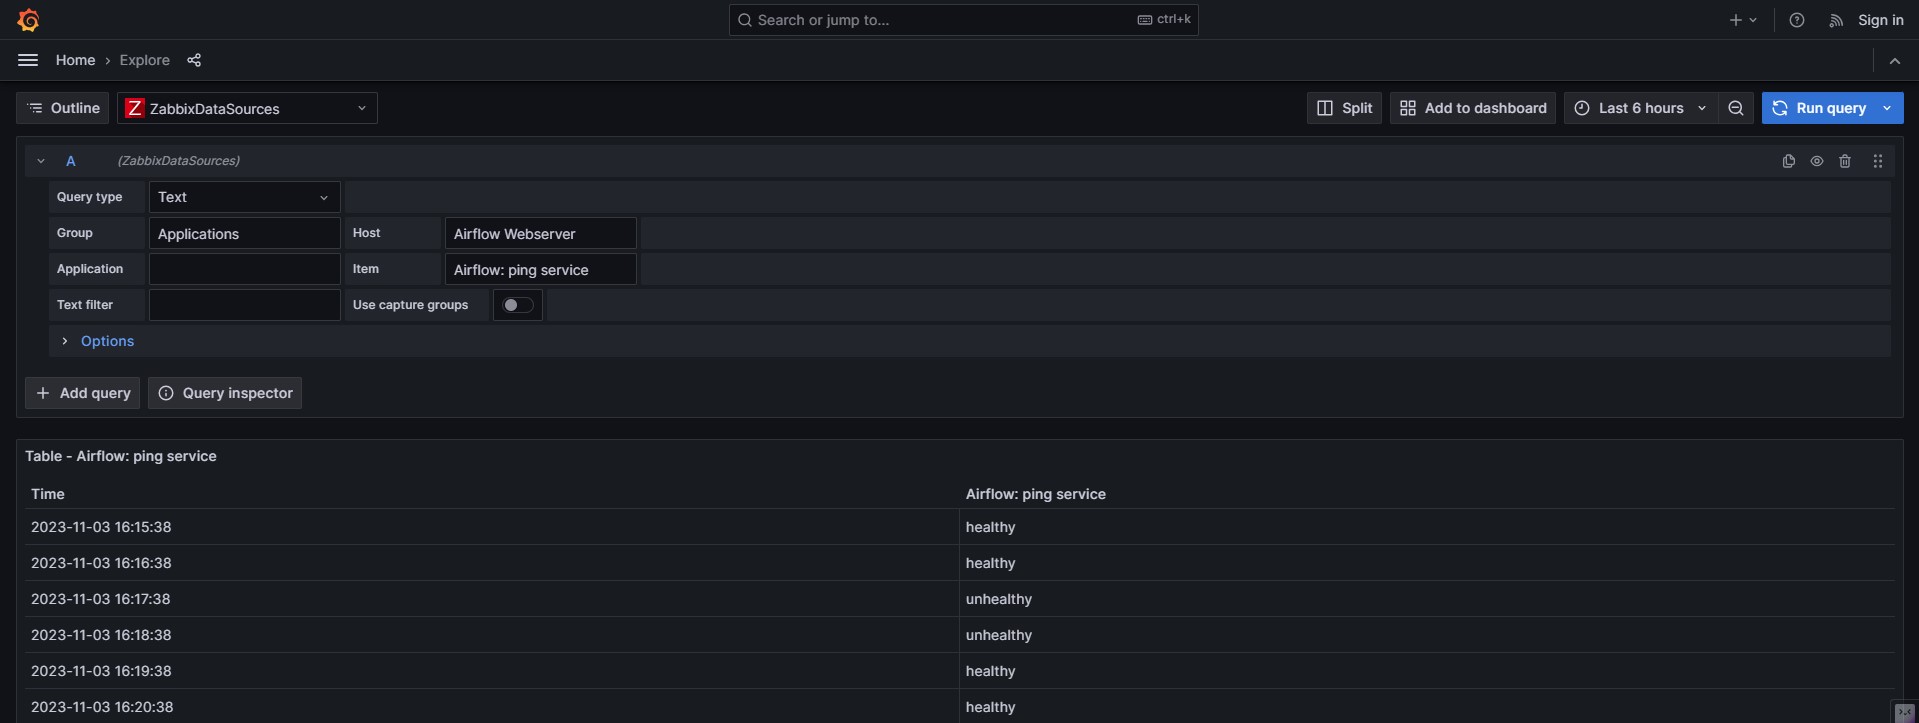Click Add to dashboard button
The height and width of the screenshot is (723, 1919).
point(1472,108)
